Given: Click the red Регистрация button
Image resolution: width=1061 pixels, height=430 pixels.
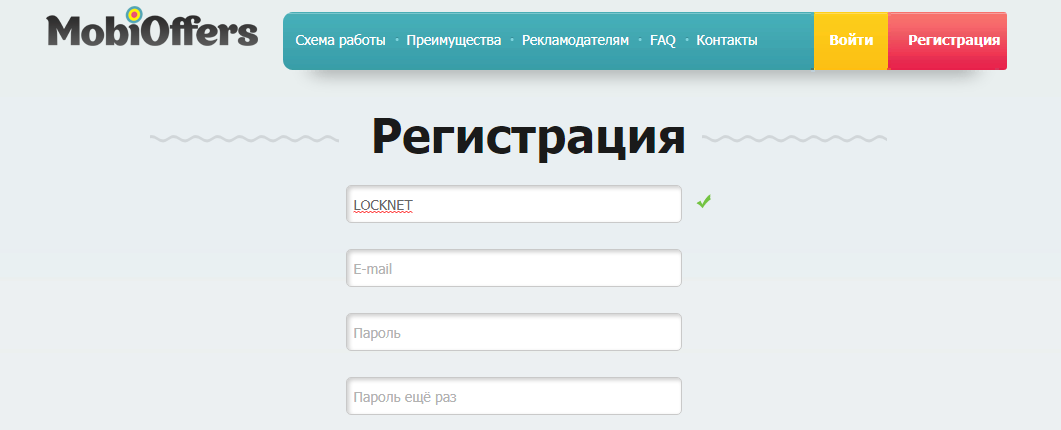Looking at the screenshot, I should tap(947, 41).
